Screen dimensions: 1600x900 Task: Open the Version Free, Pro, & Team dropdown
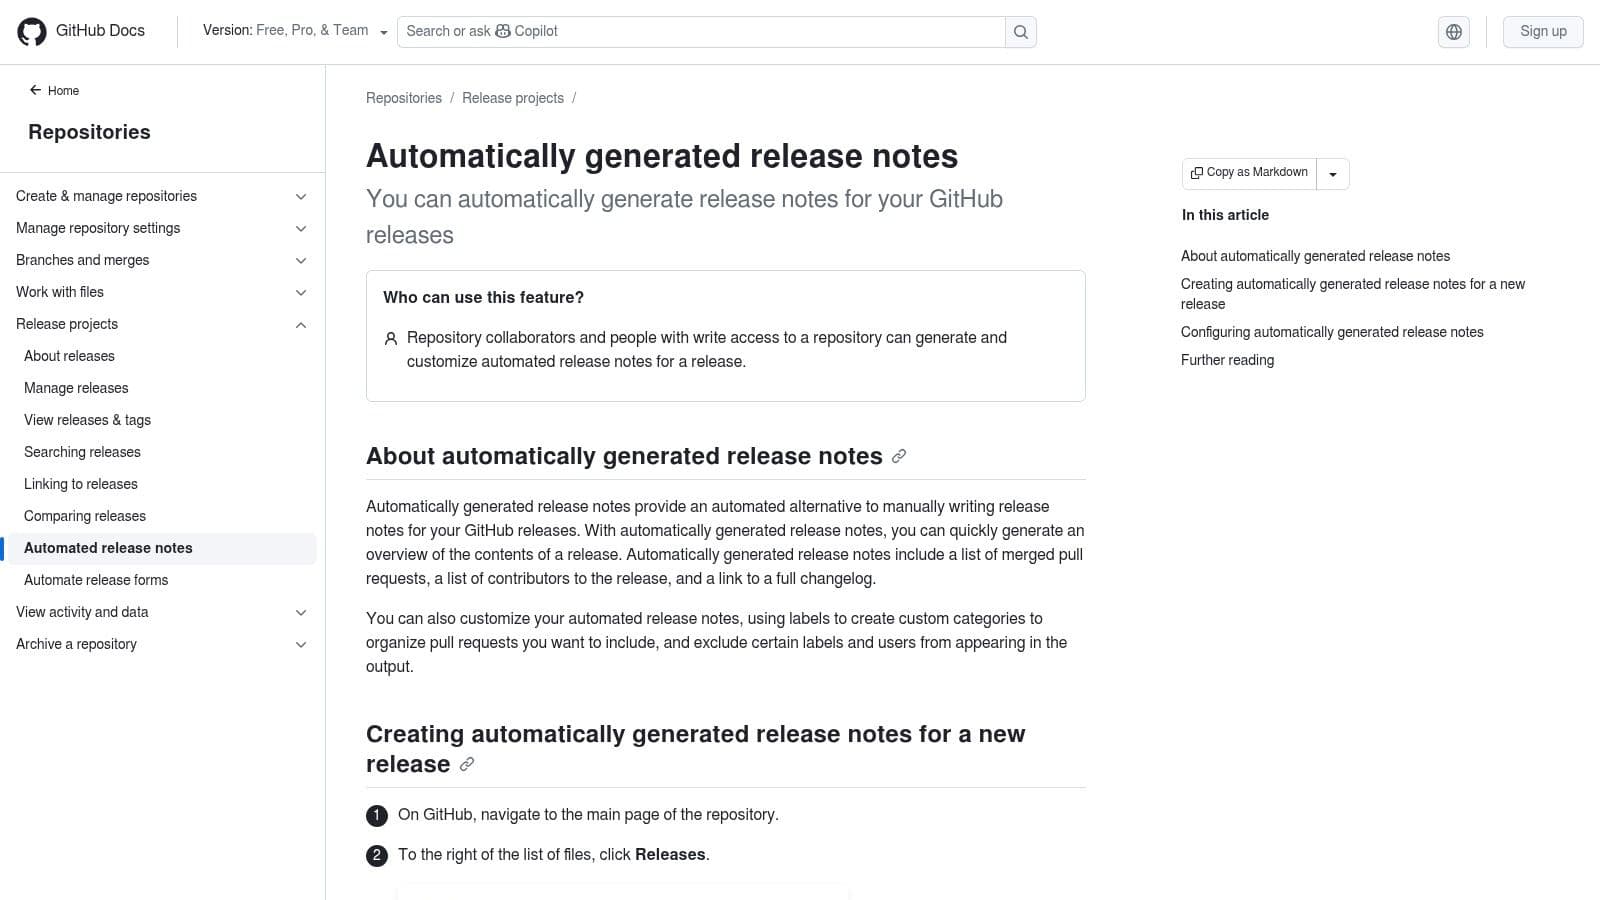(295, 31)
